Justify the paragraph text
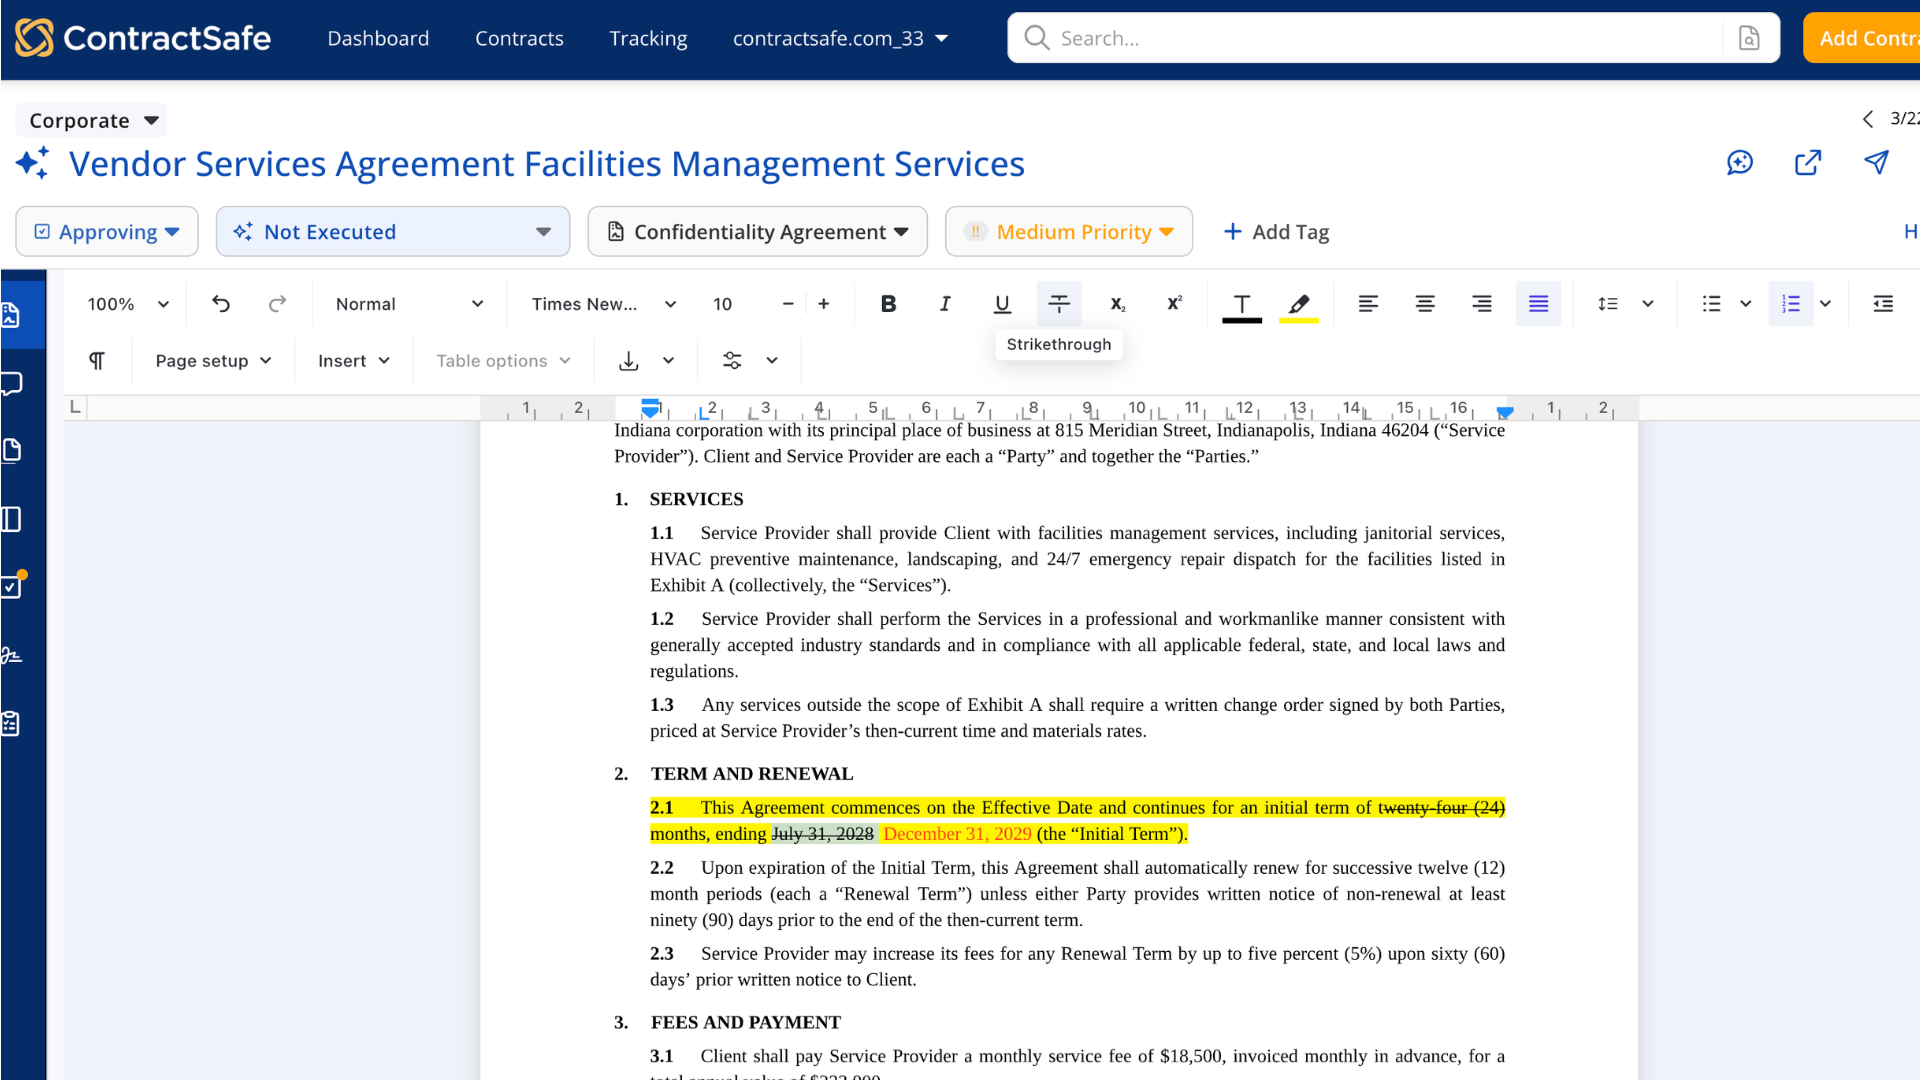The height and width of the screenshot is (1080, 1920). [1539, 304]
